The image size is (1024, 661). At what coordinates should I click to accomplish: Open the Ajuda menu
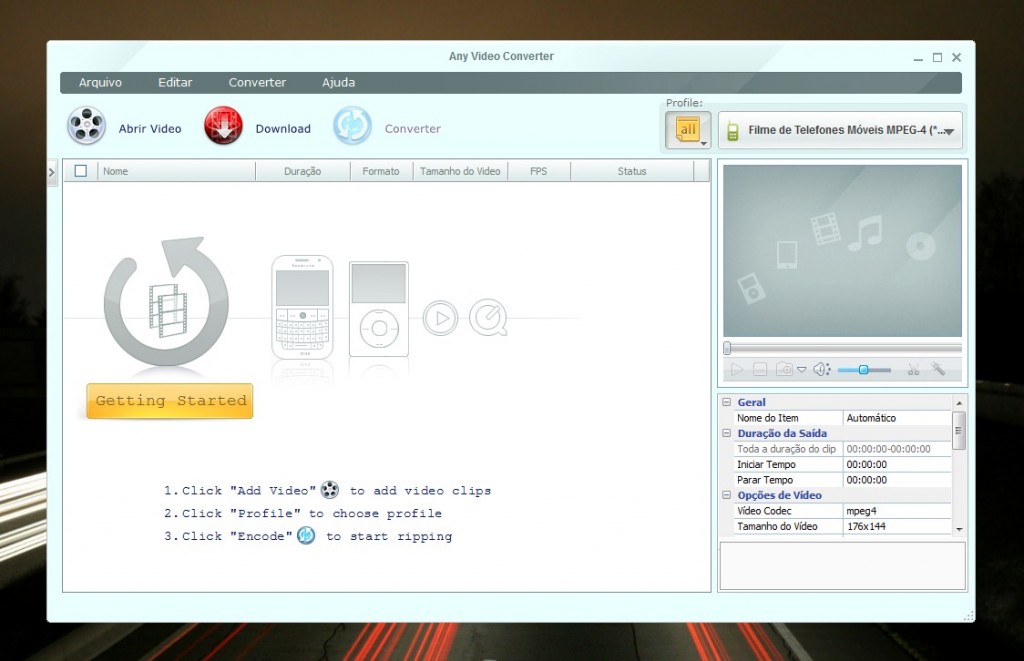pos(338,82)
